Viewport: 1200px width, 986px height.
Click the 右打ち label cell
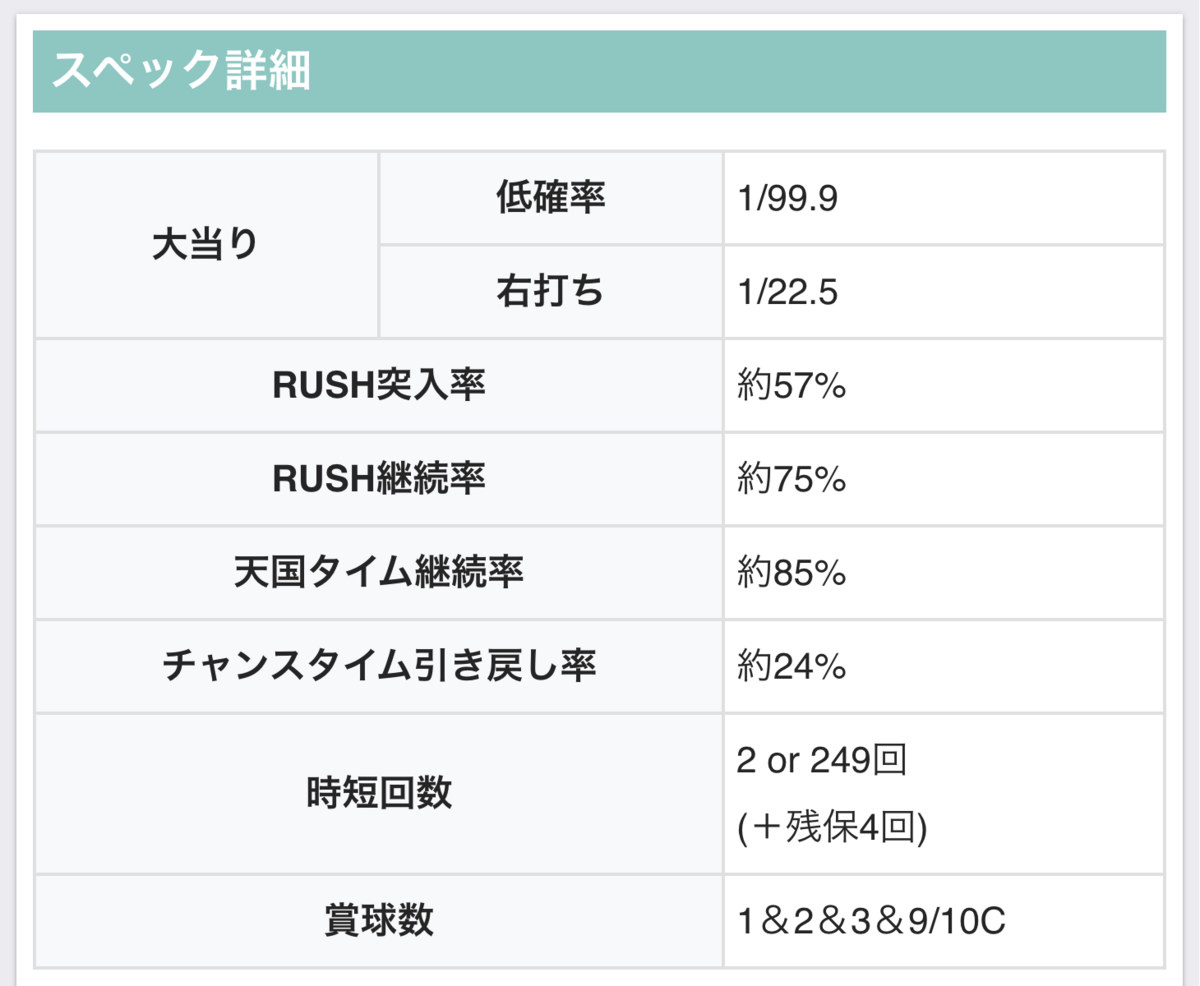pyautogui.click(x=551, y=292)
